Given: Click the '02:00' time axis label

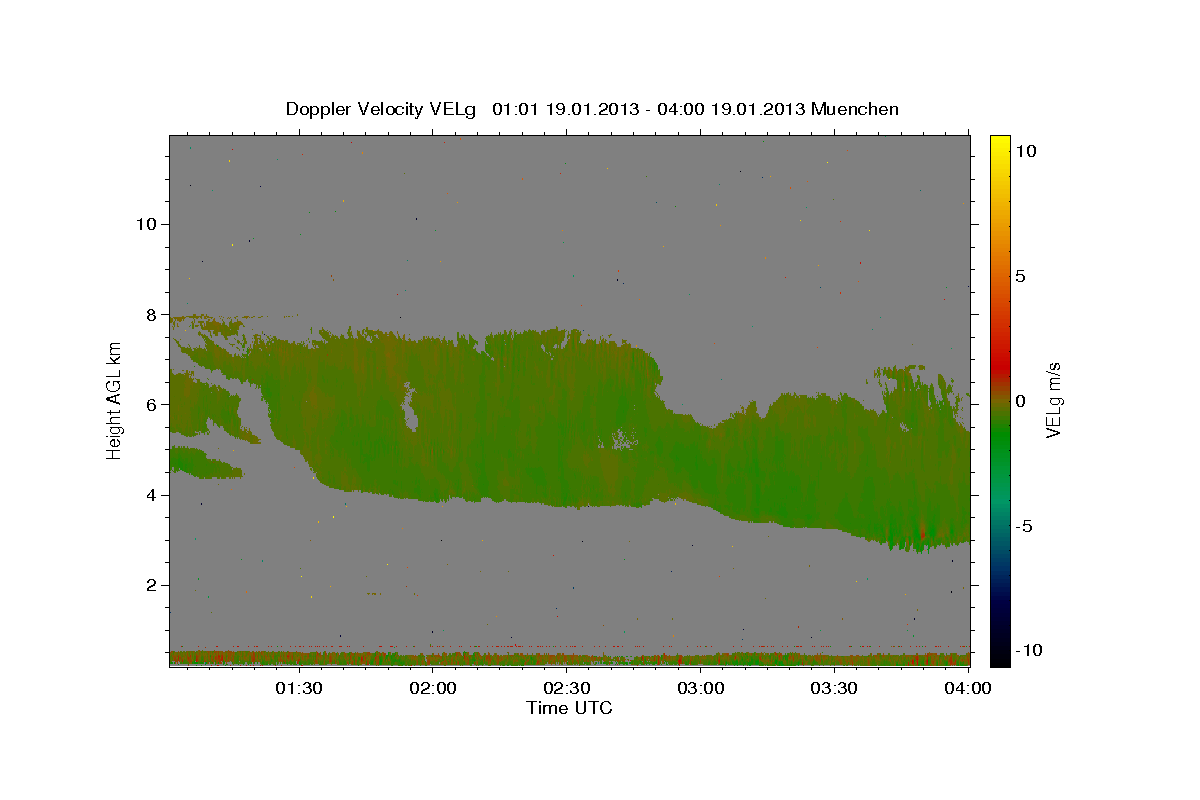Looking at the screenshot, I should [433, 688].
